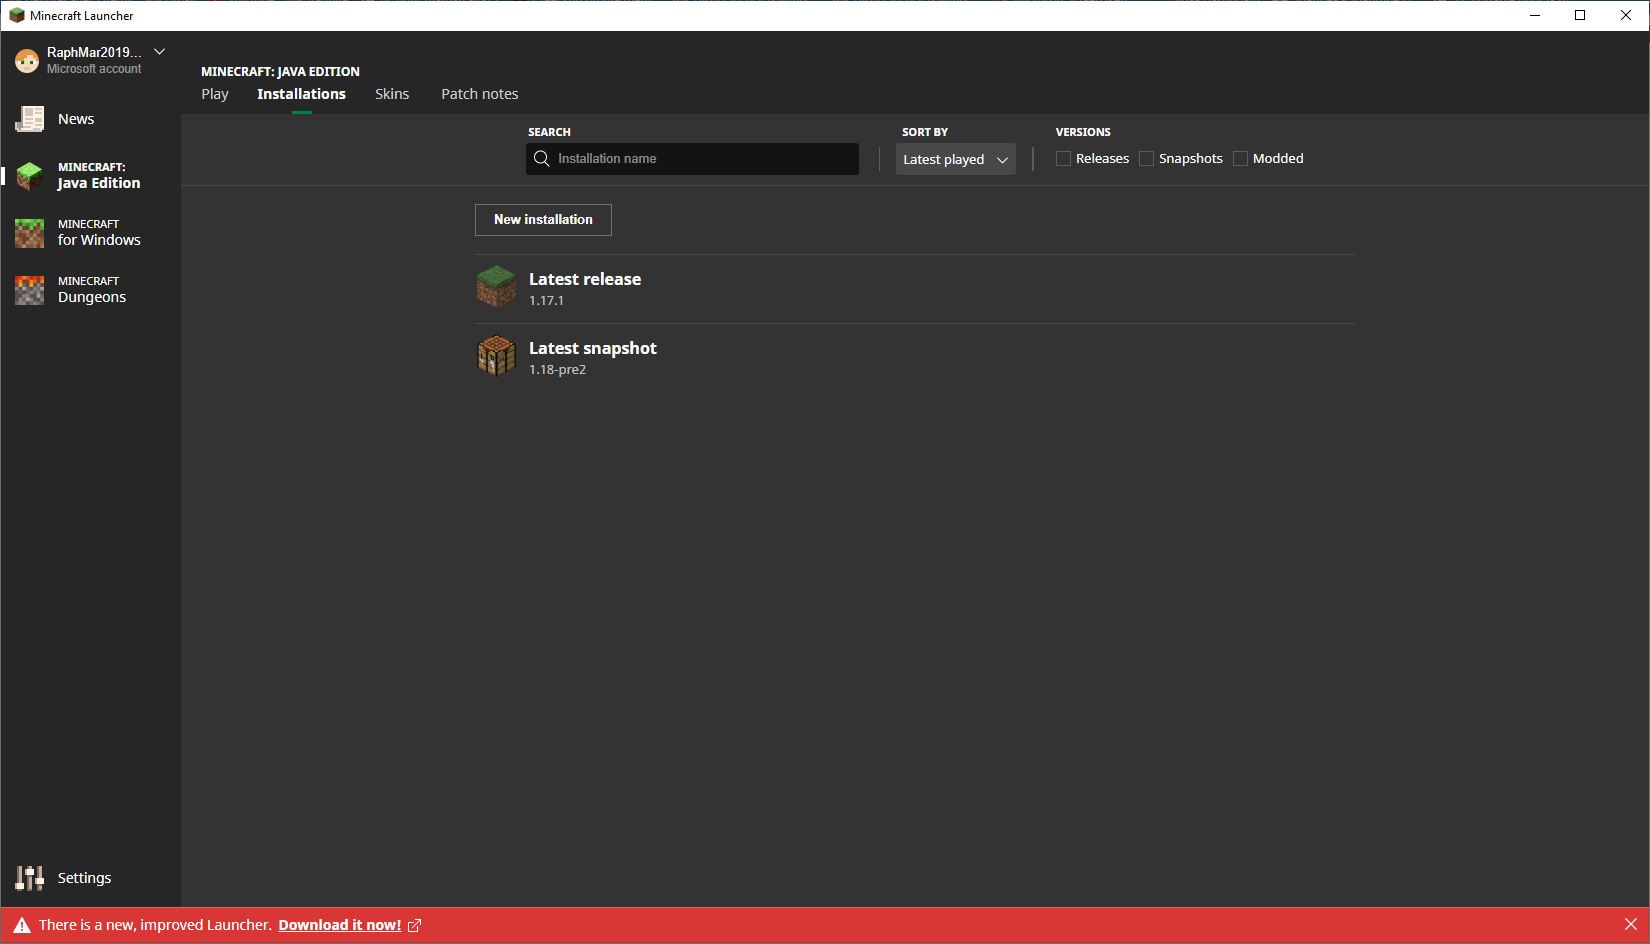The width and height of the screenshot is (1650, 944).
Task: Open Minecraft Dungeons sidebar icon
Action: click(30, 290)
